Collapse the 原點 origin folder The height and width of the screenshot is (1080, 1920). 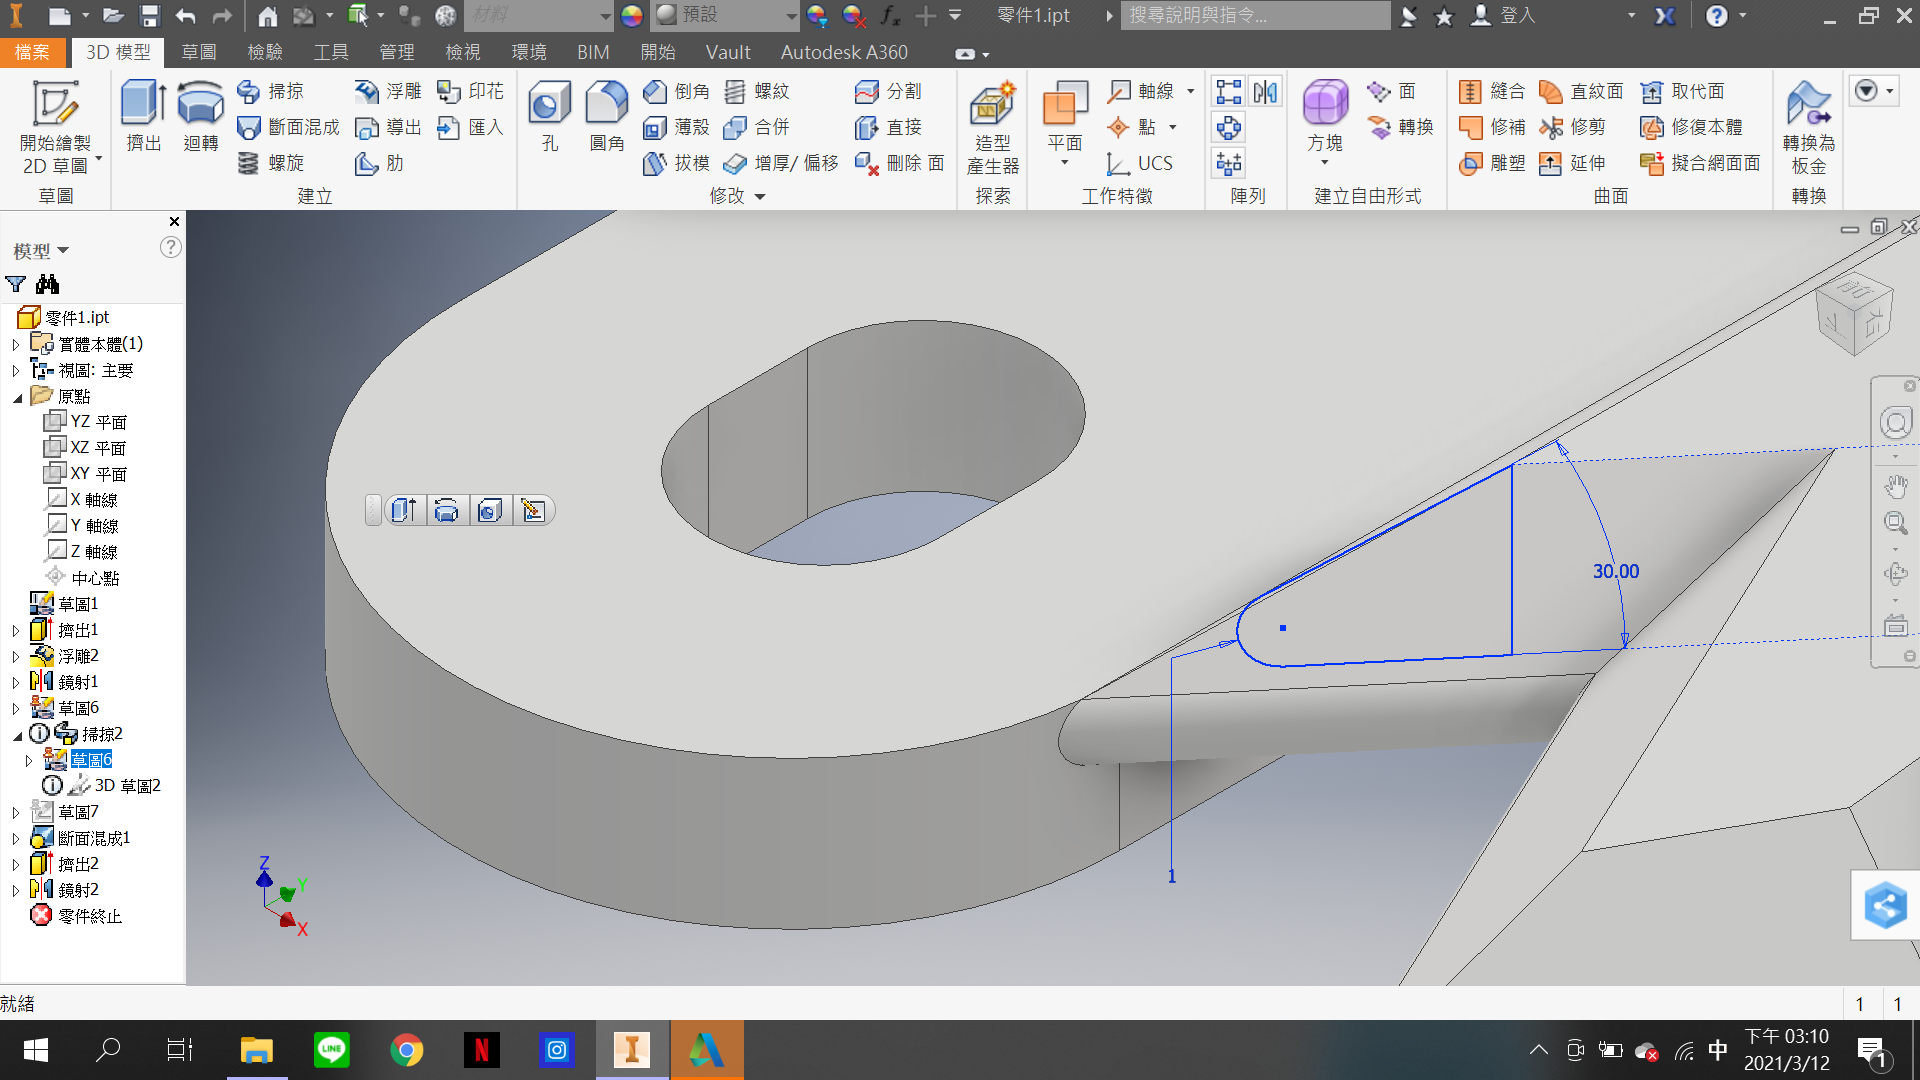click(17, 397)
